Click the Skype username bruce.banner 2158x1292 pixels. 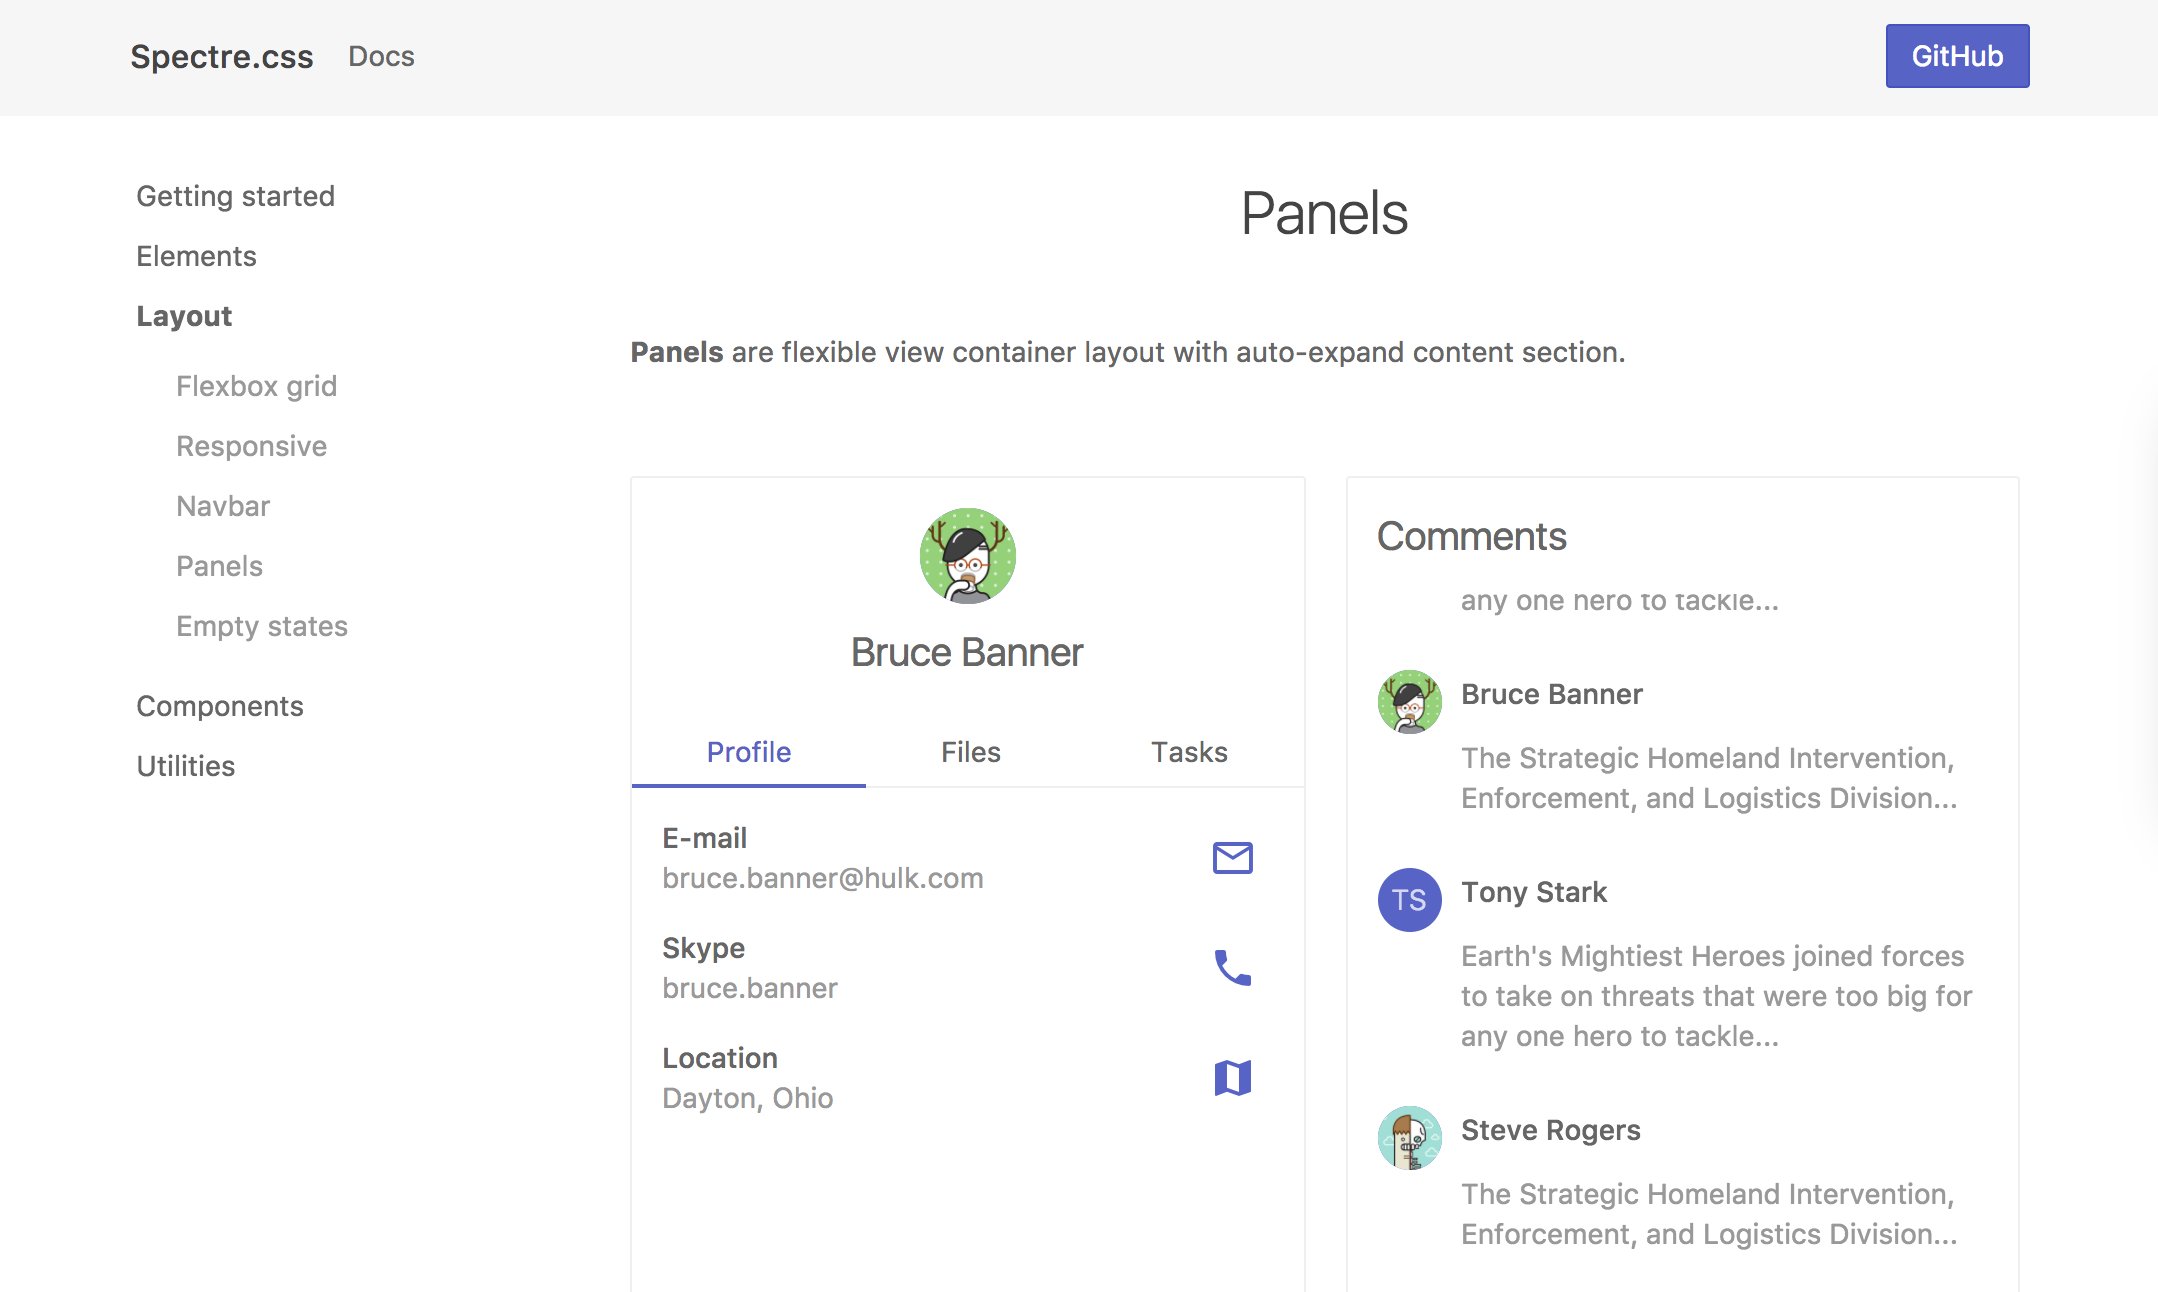tap(750, 988)
